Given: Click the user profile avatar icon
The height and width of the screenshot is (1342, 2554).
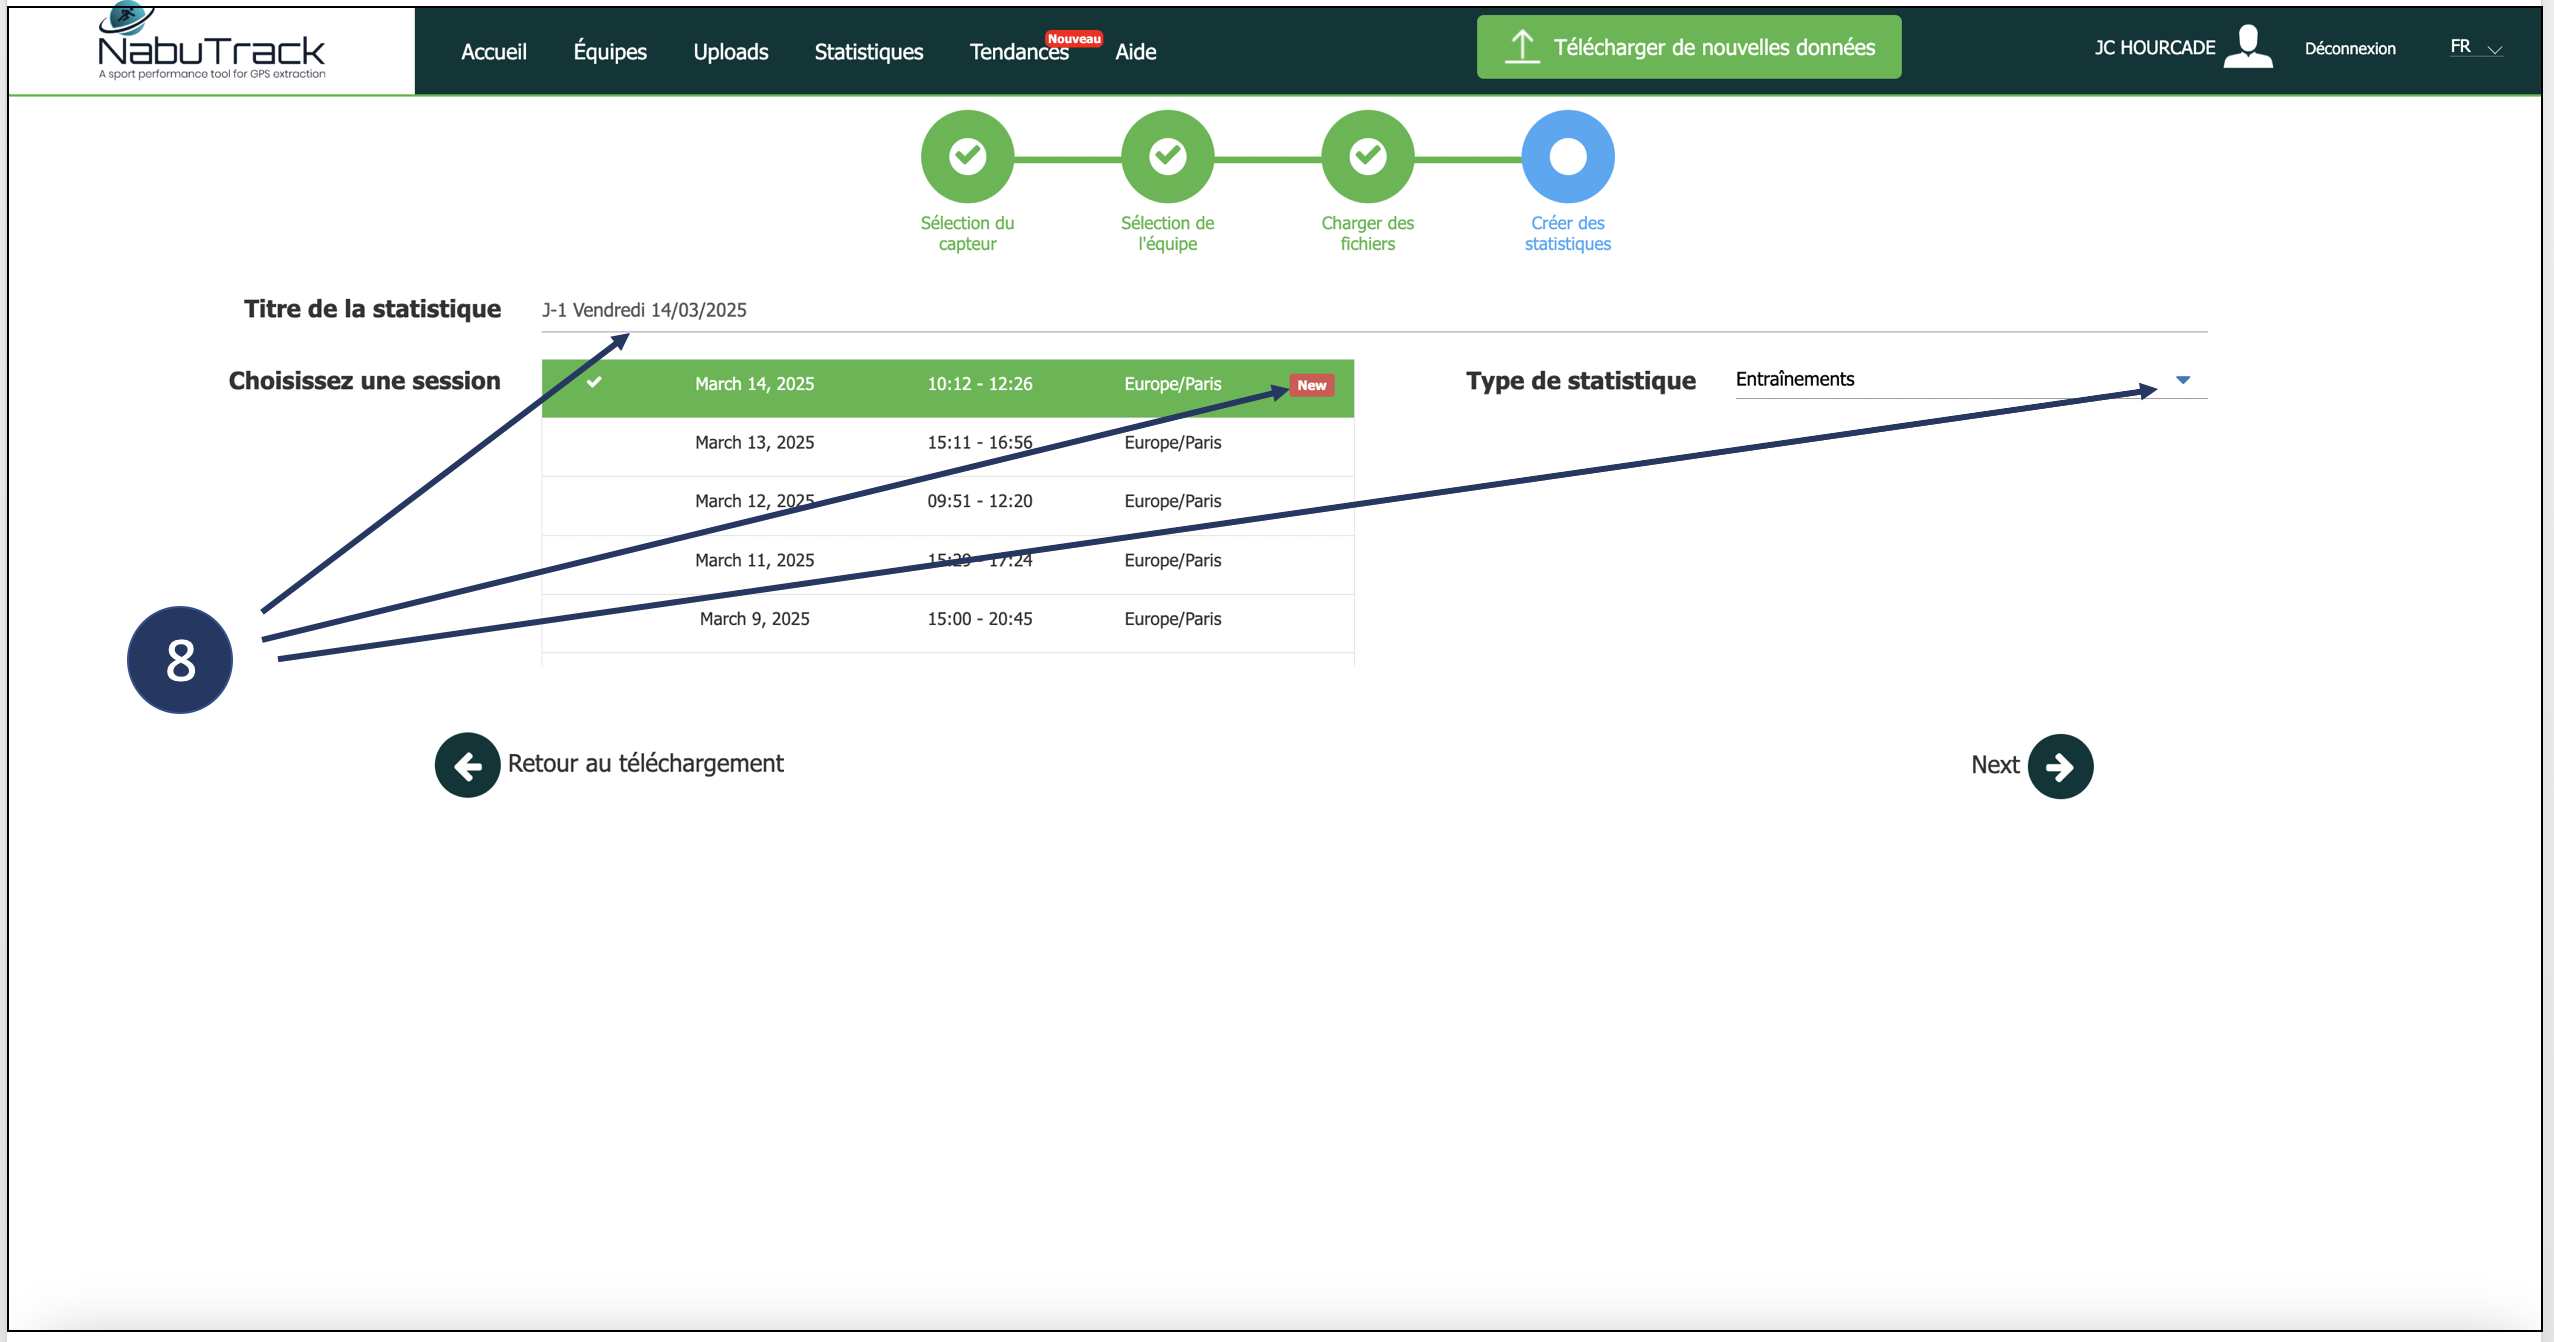Looking at the screenshot, I should pyautogui.click(x=2247, y=46).
